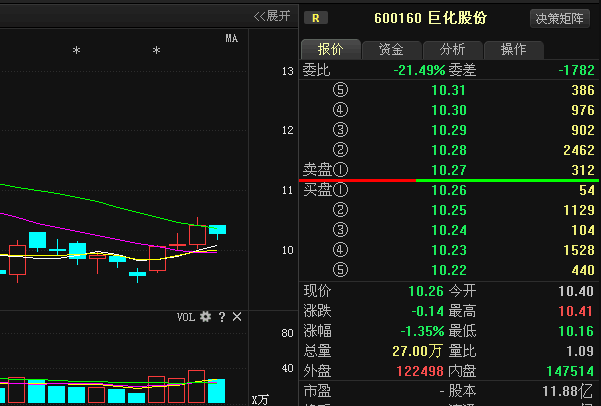Click the MA indicator label
The height and width of the screenshot is (406, 601).
232,38
